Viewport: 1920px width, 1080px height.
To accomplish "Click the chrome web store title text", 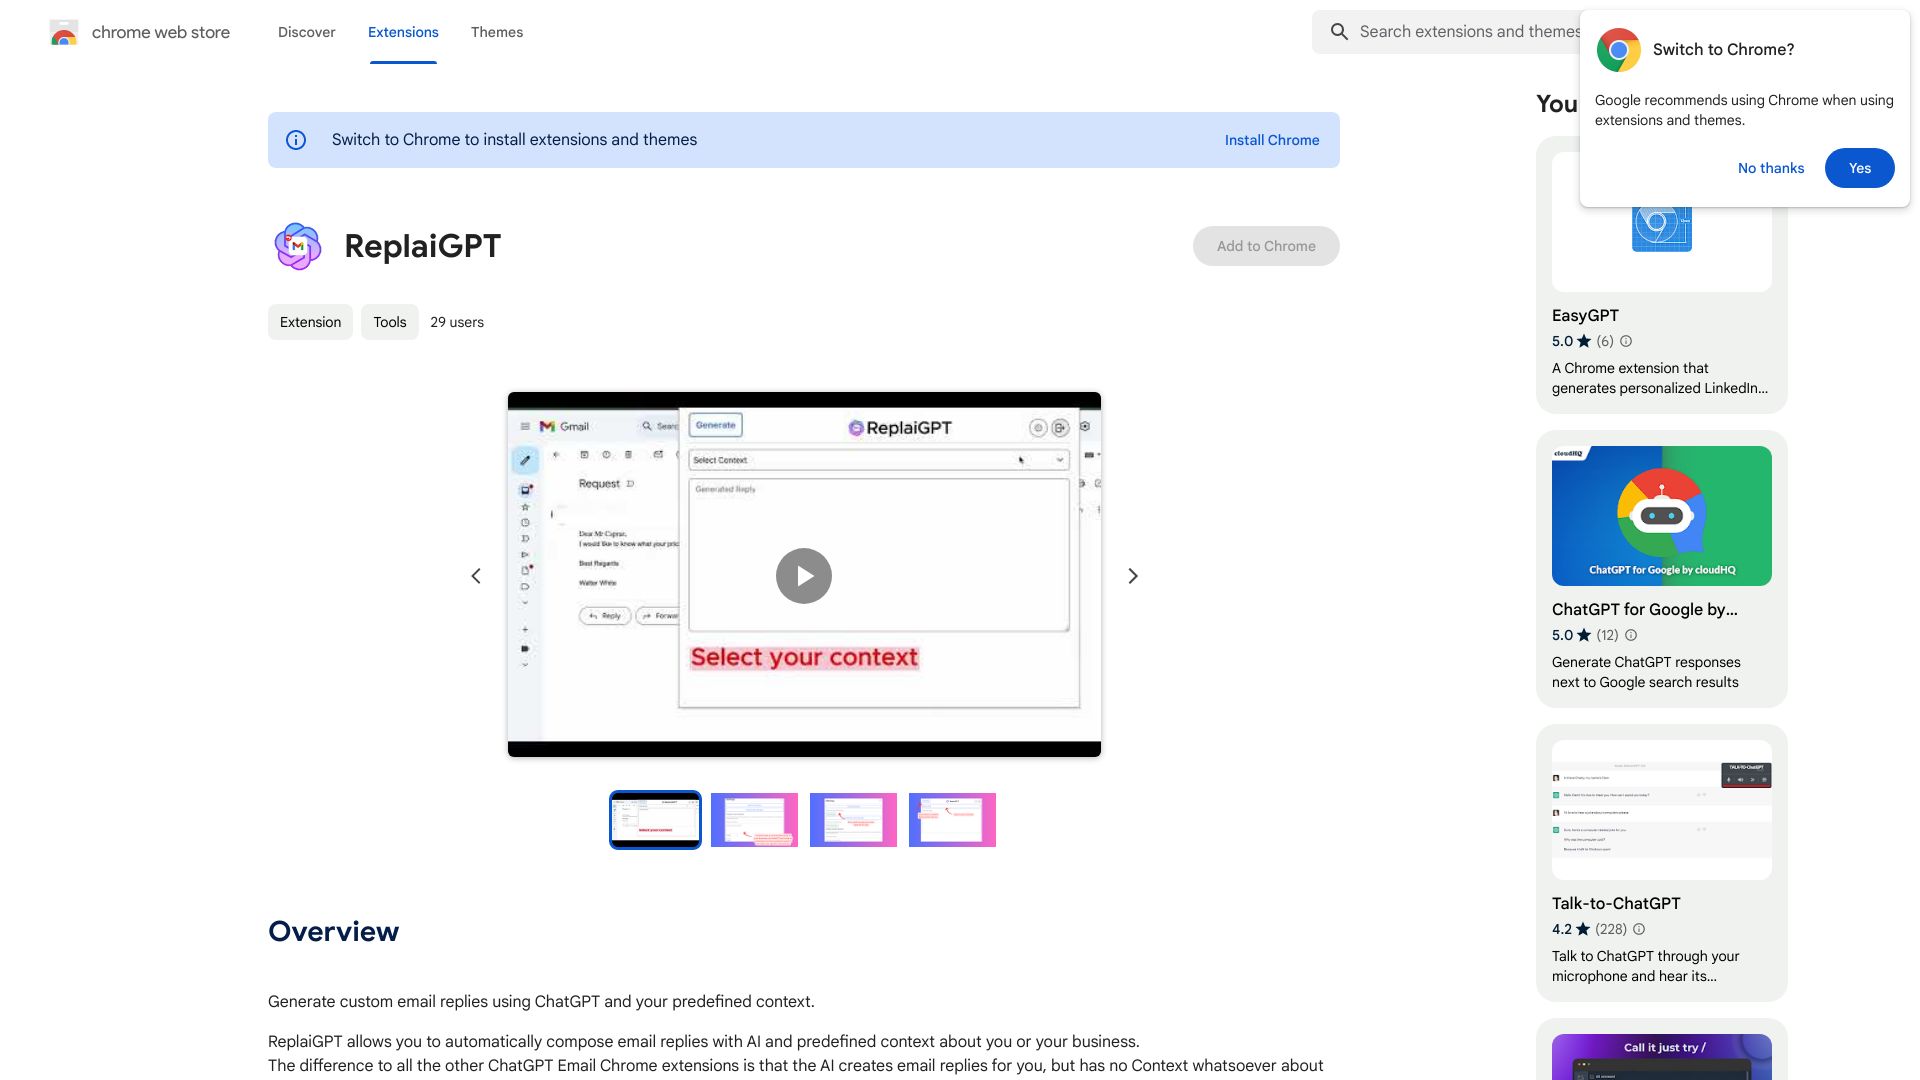I will (161, 32).
